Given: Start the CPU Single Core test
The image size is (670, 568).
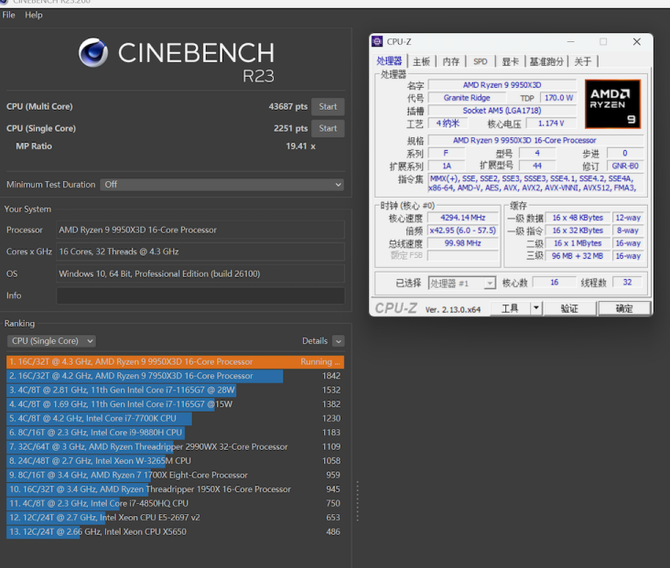Looking at the screenshot, I should pos(328,128).
